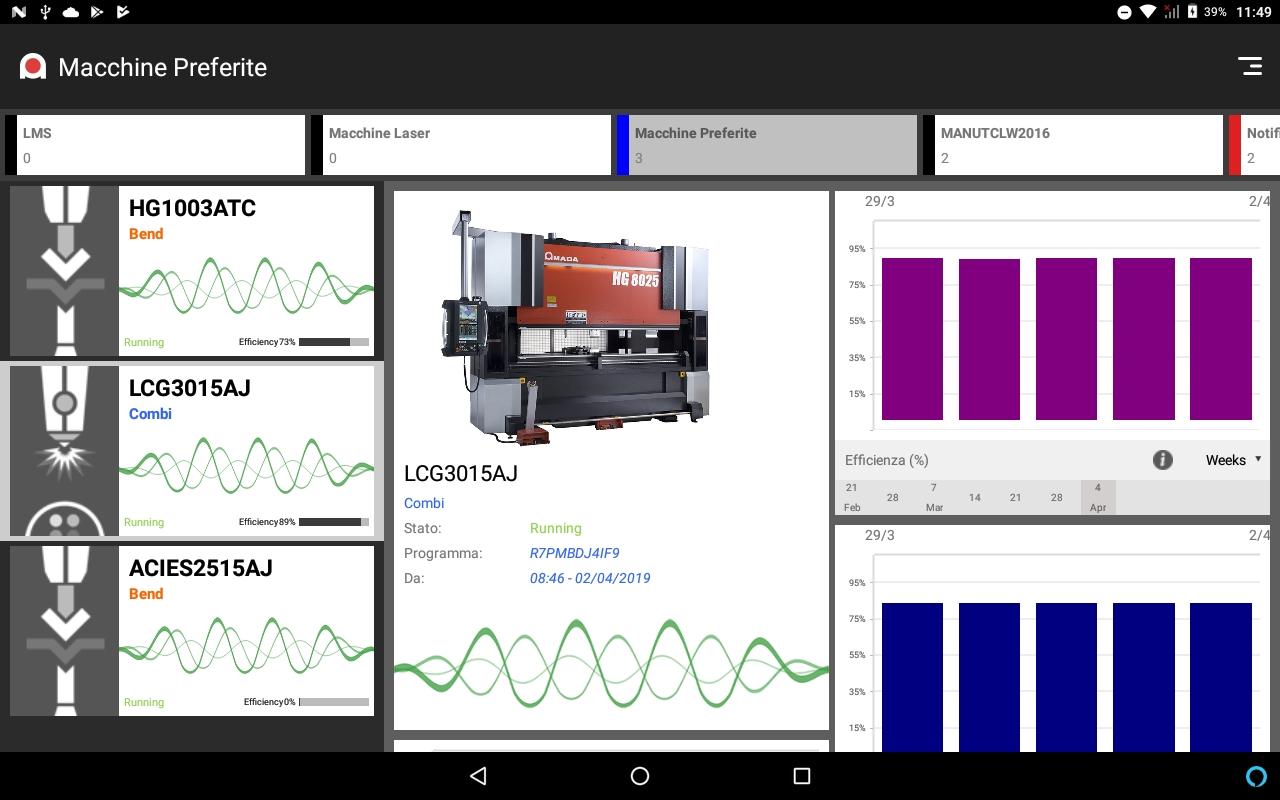
Task: Select the Macchine Preferite tab
Action: pos(767,145)
